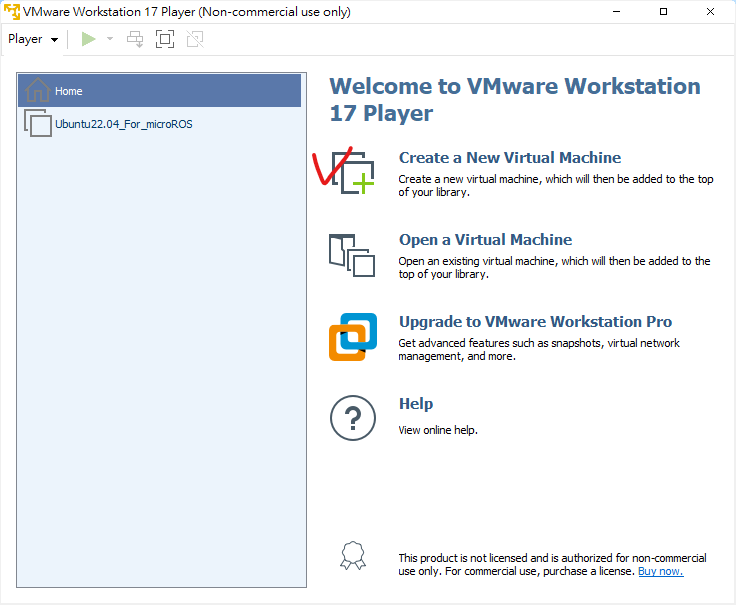Click the VMware Workstation Pro upgrade icon

[353, 337]
